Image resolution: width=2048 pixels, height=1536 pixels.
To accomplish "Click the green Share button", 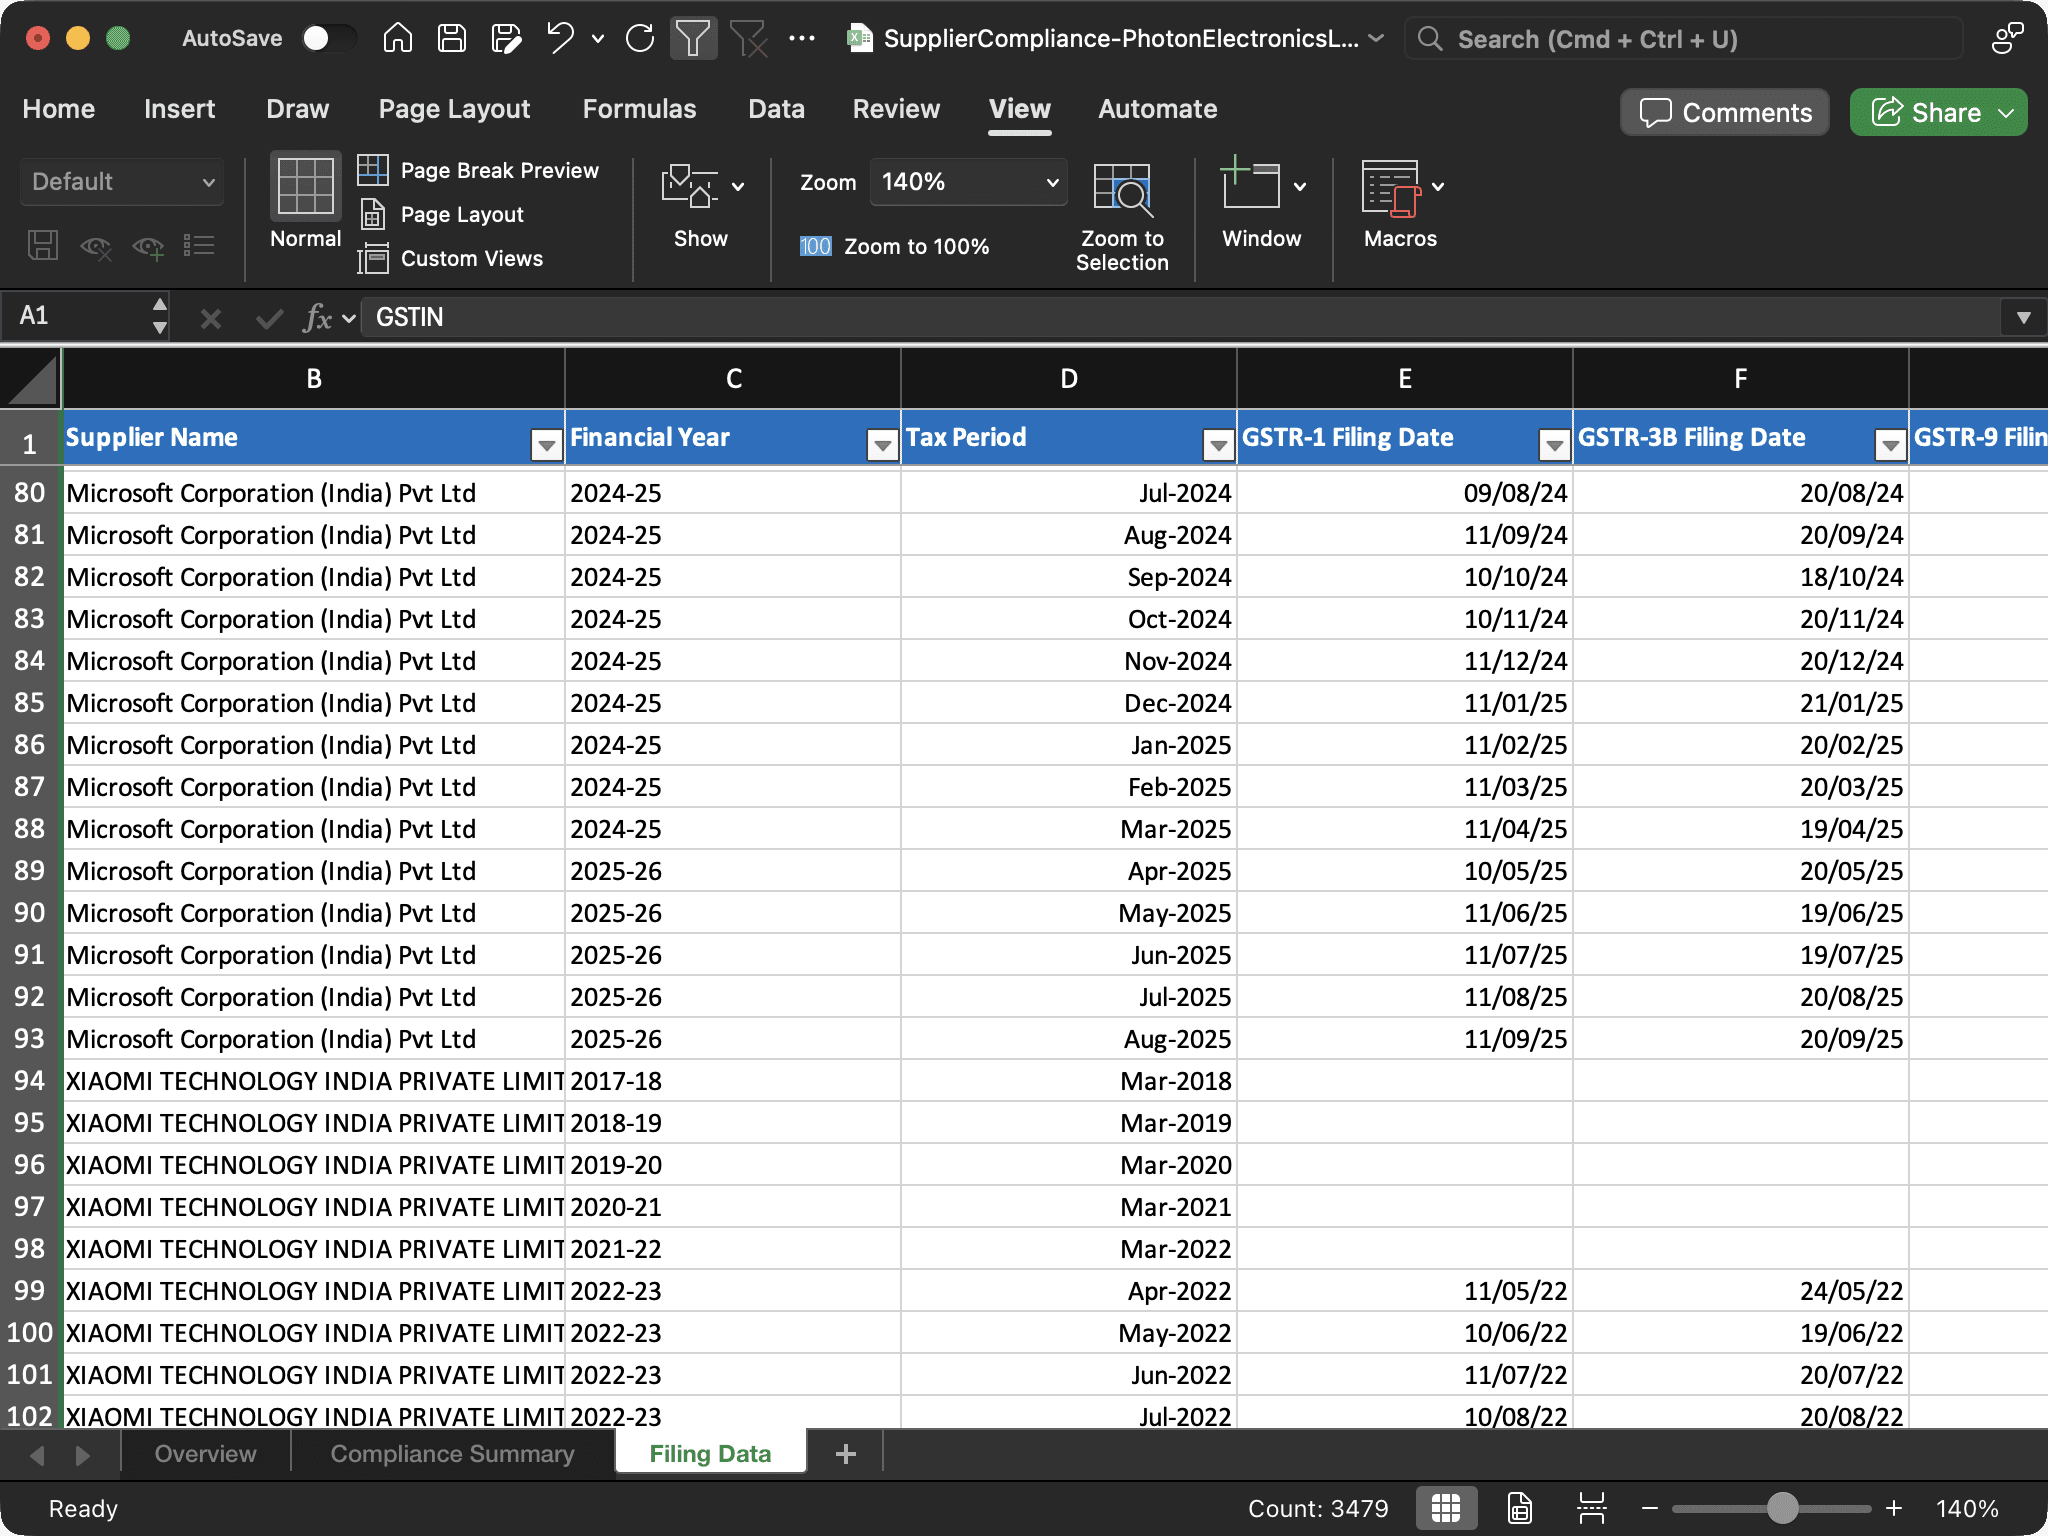I will coord(1927,112).
